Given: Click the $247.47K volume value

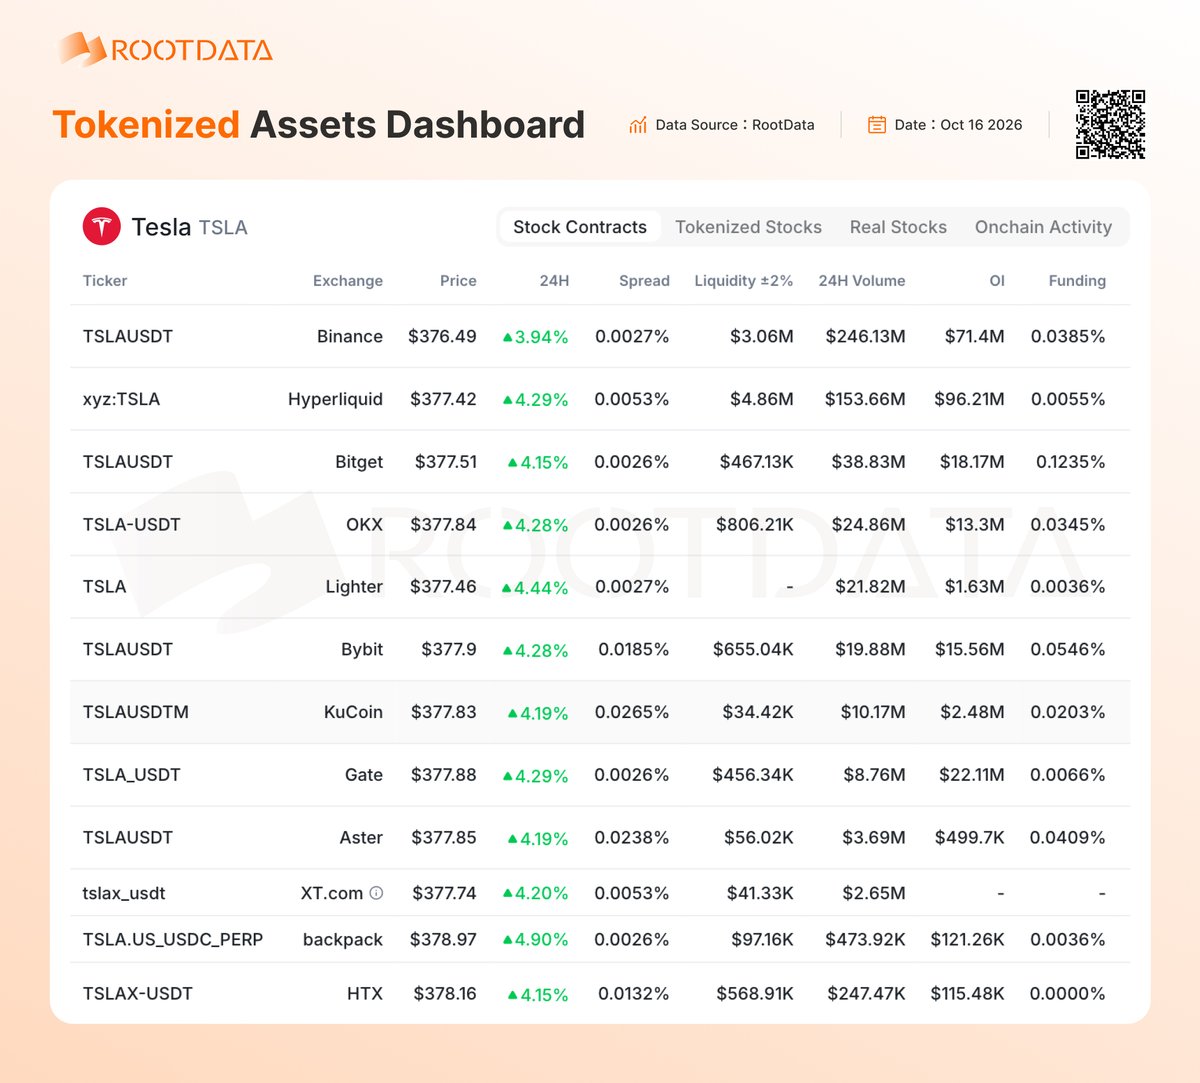Looking at the screenshot, I should [x=866, y=994].
